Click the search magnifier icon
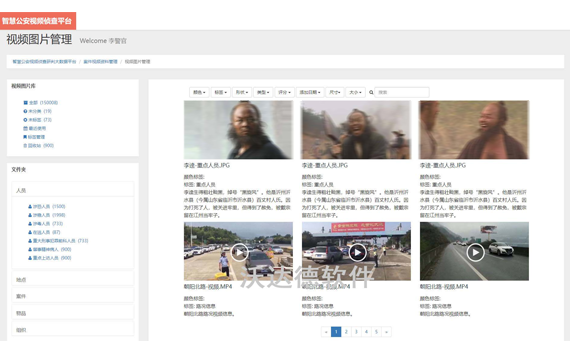The height and width of the screenshot is (360, 570). click(x=371, y=92)
